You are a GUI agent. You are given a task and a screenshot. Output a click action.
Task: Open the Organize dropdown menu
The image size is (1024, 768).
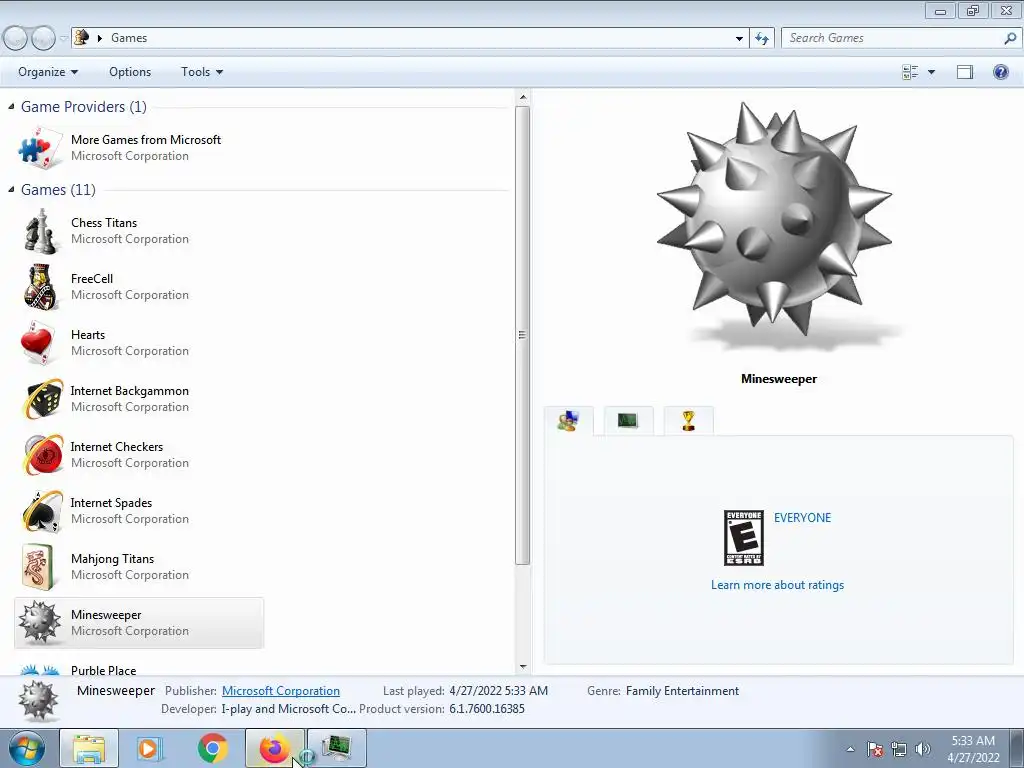[x=48, y=72]
